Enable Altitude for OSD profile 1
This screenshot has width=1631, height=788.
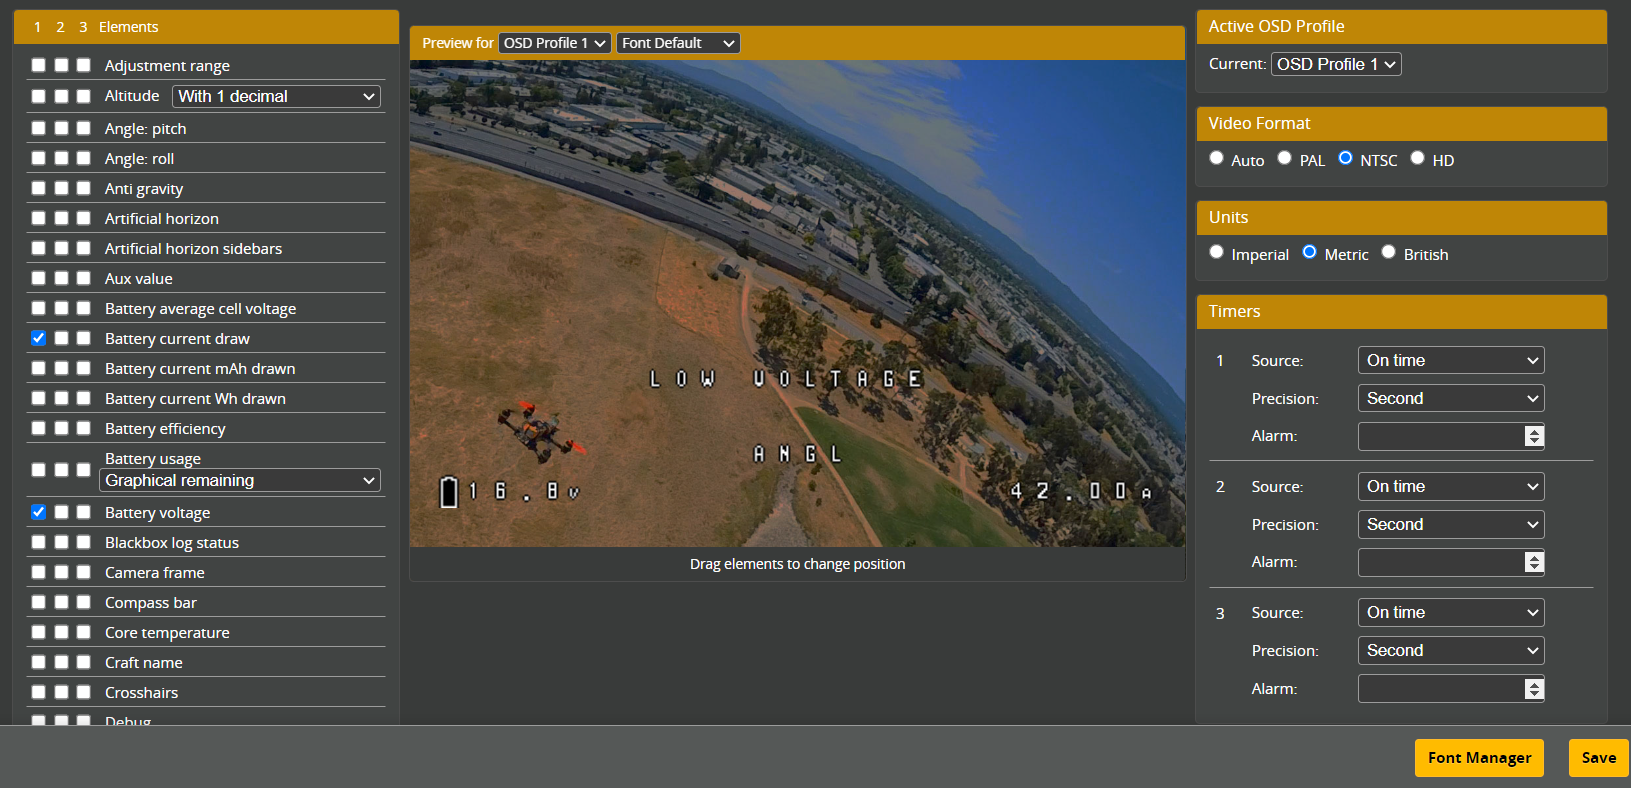pyautogui.click(x=38, y=96)
